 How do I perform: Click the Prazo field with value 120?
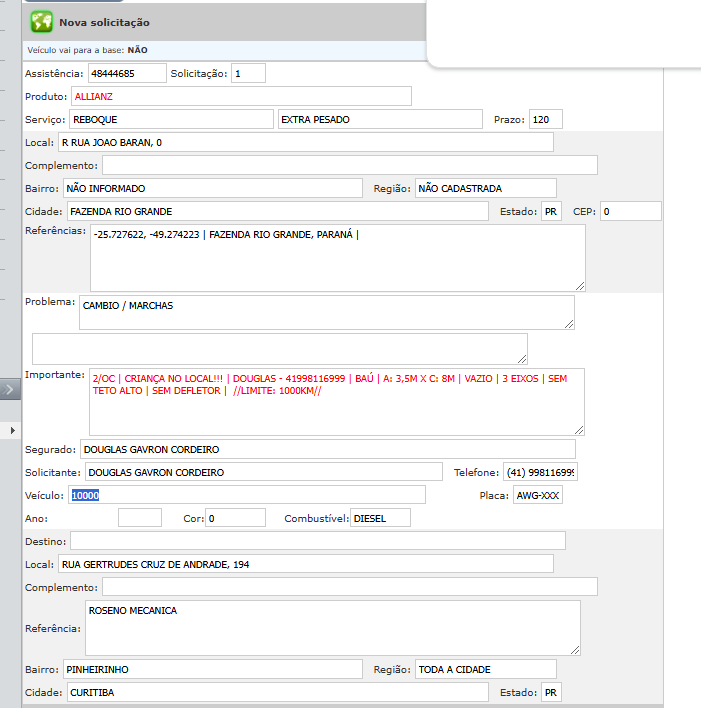point(546,119)
